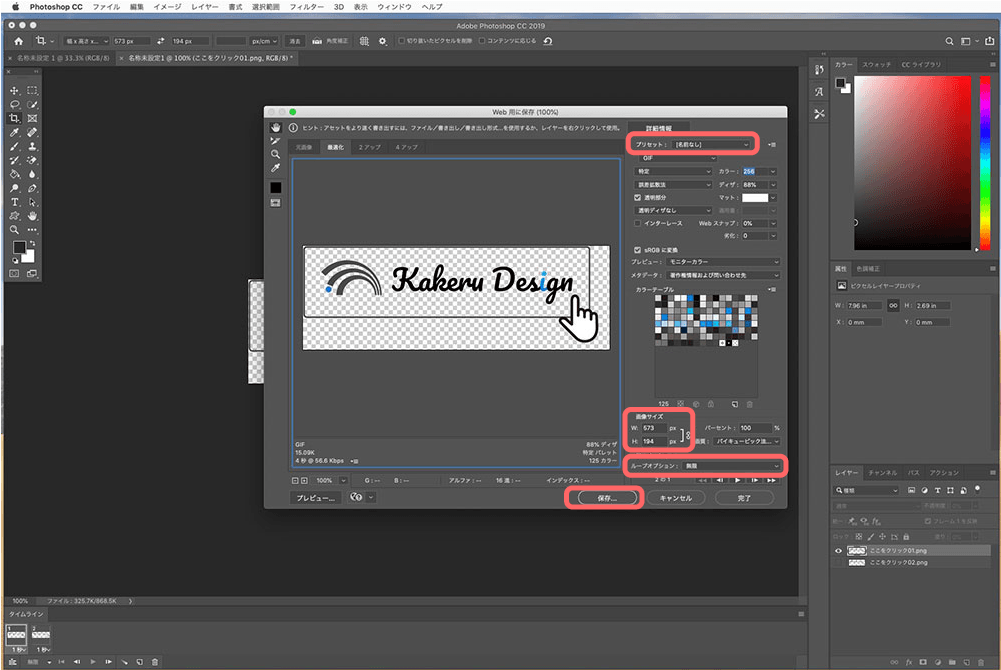This screenshot has width=1001, height=670.
Task: Hide the ここをクリック01.png layer
Action: [838, 551]
